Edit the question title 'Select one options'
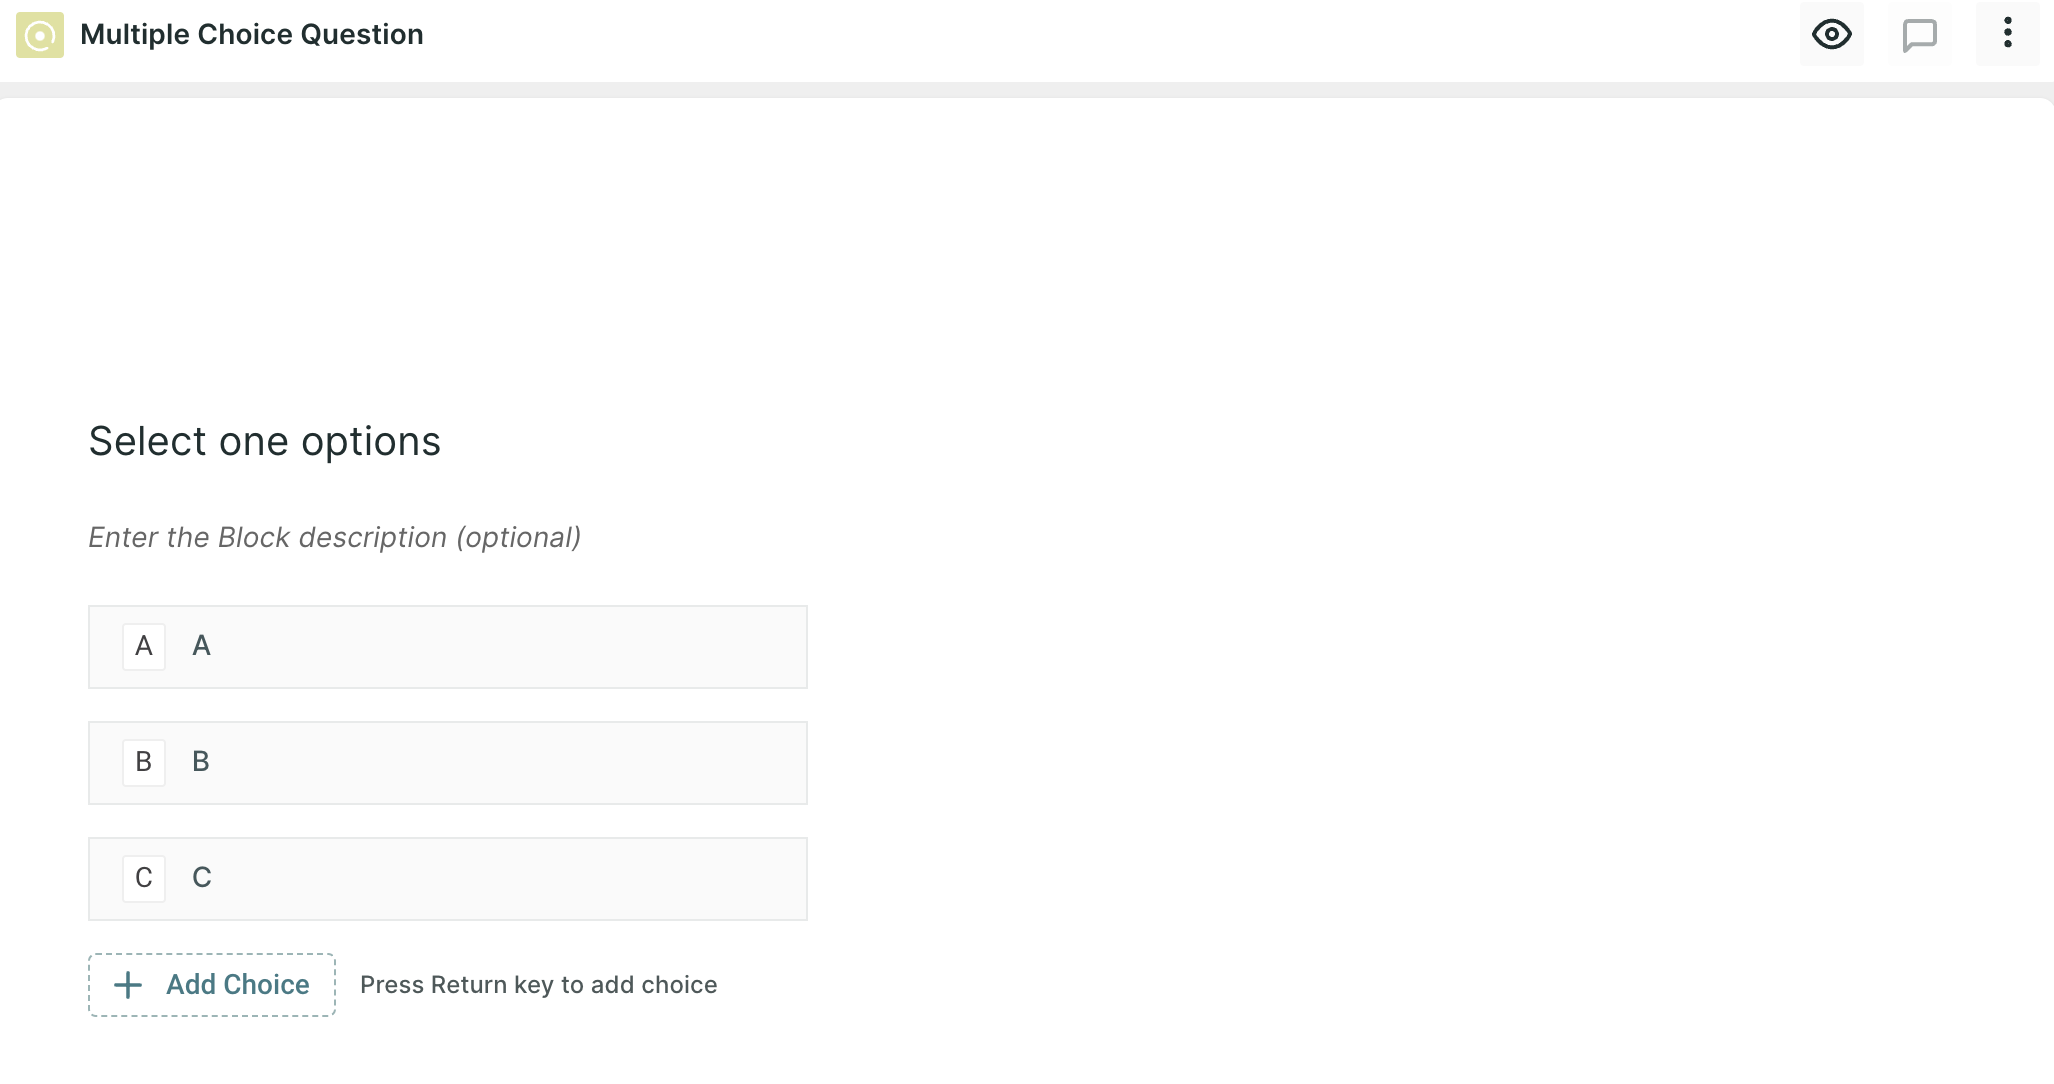Viewport: 2054px width, 1084px height. (x=265, y=442)
